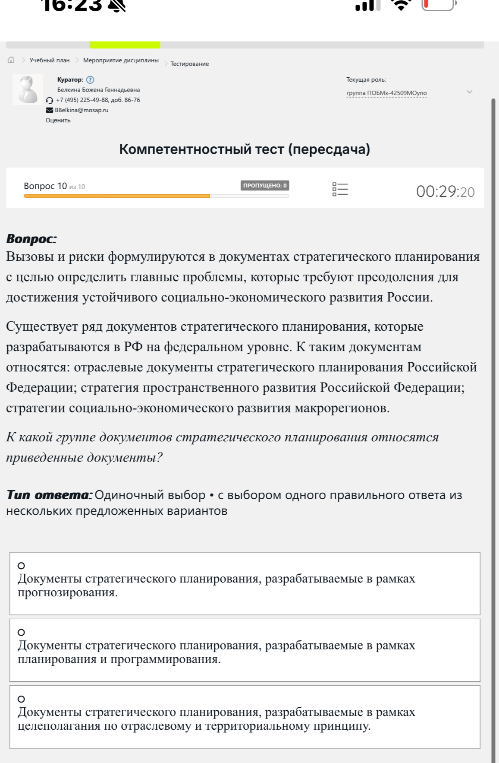Click the Текущая роль label
Viewport: 499px width, 763px height.
click(366, 80)
